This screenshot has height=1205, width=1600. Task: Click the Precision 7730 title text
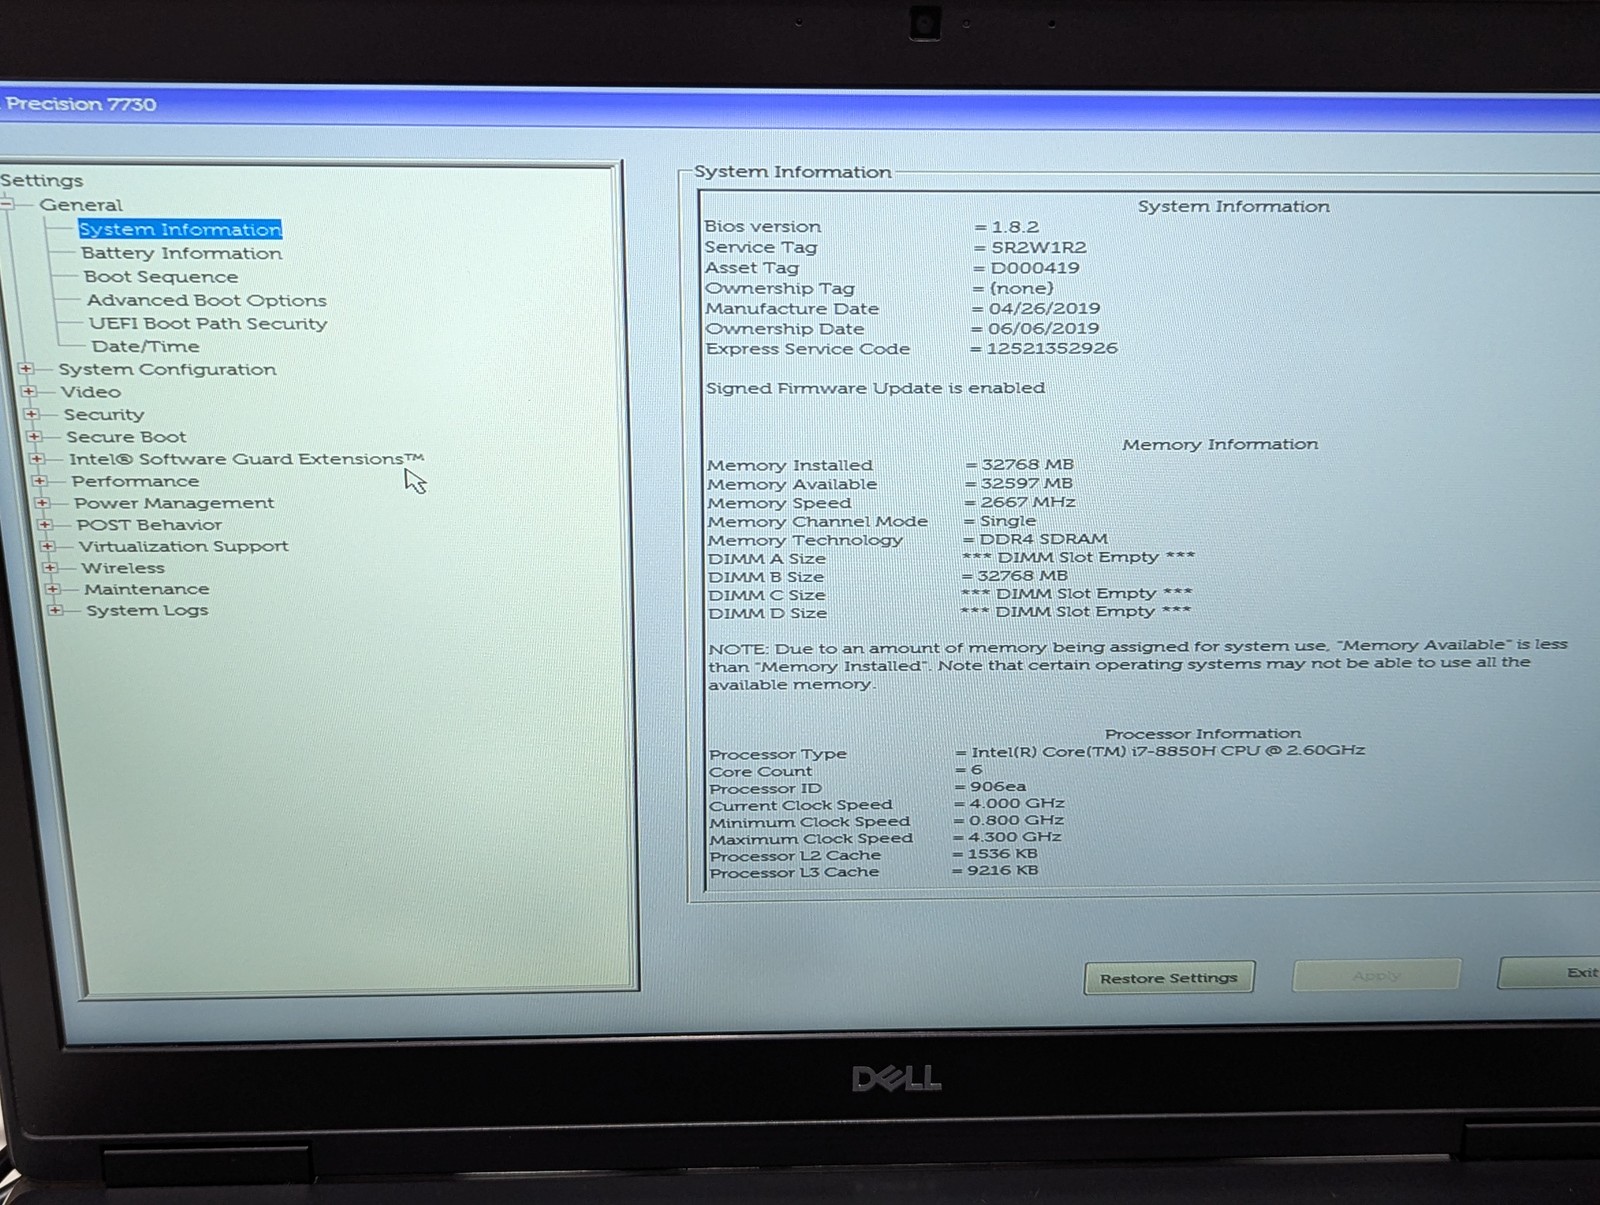click(81, 104)
